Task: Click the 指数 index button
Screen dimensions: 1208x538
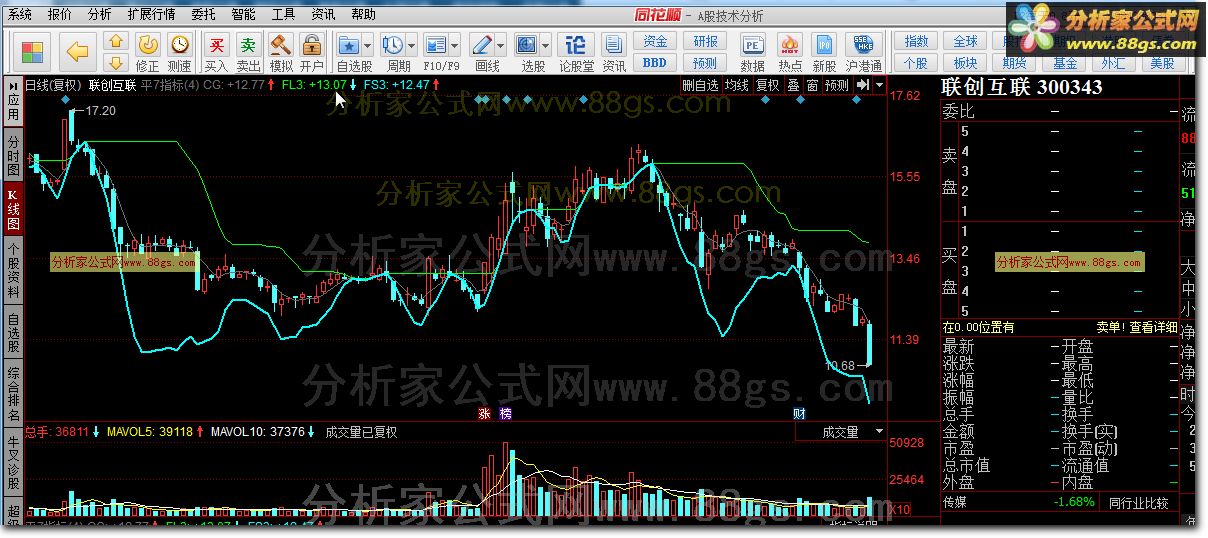Action: [x=916, y=41]
